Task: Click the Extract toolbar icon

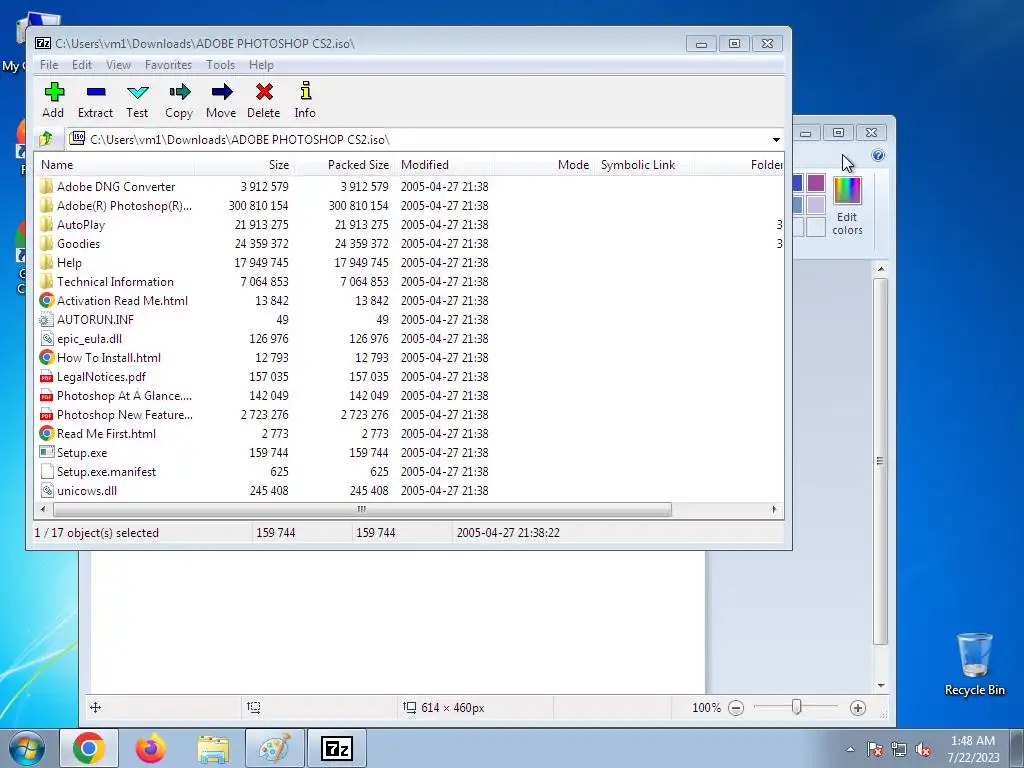Action: coord(95,100)
